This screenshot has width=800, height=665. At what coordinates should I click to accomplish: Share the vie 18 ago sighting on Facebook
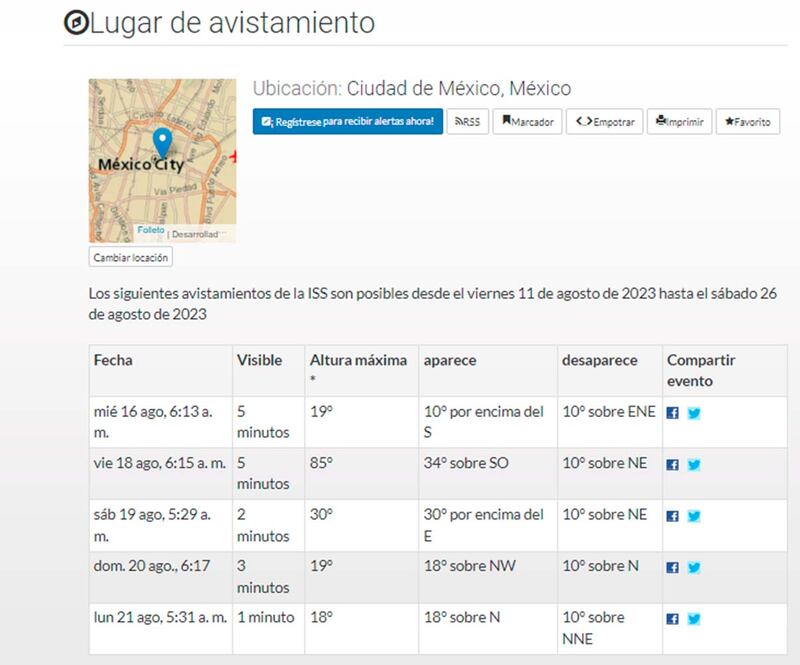[672, 464]
